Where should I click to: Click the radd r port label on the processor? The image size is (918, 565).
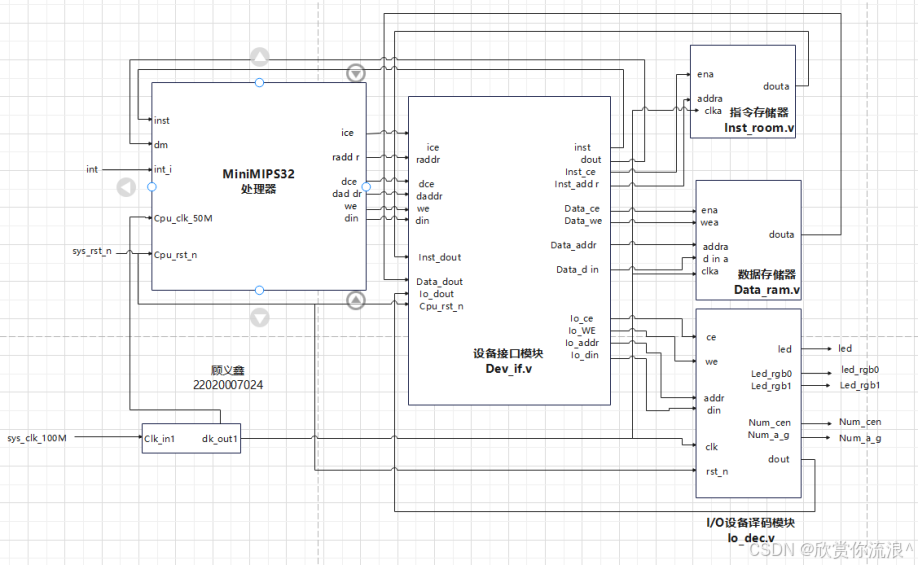[x=346, y=157]
